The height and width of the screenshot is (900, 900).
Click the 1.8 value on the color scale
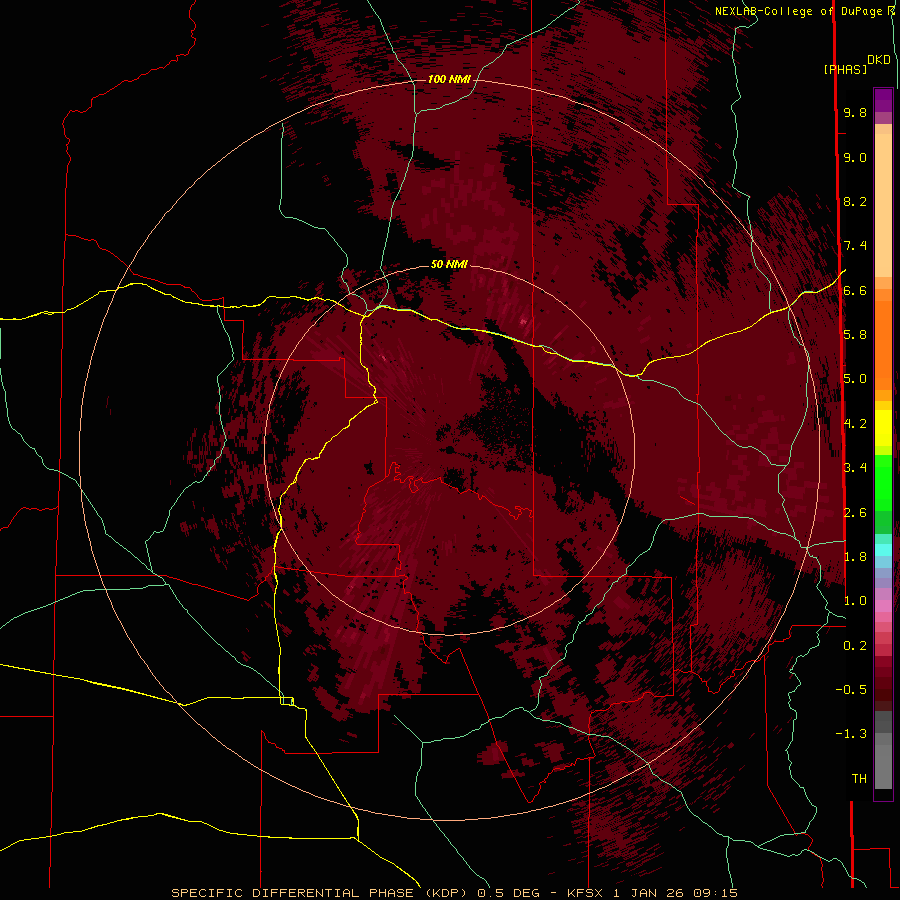click(855, 557)
